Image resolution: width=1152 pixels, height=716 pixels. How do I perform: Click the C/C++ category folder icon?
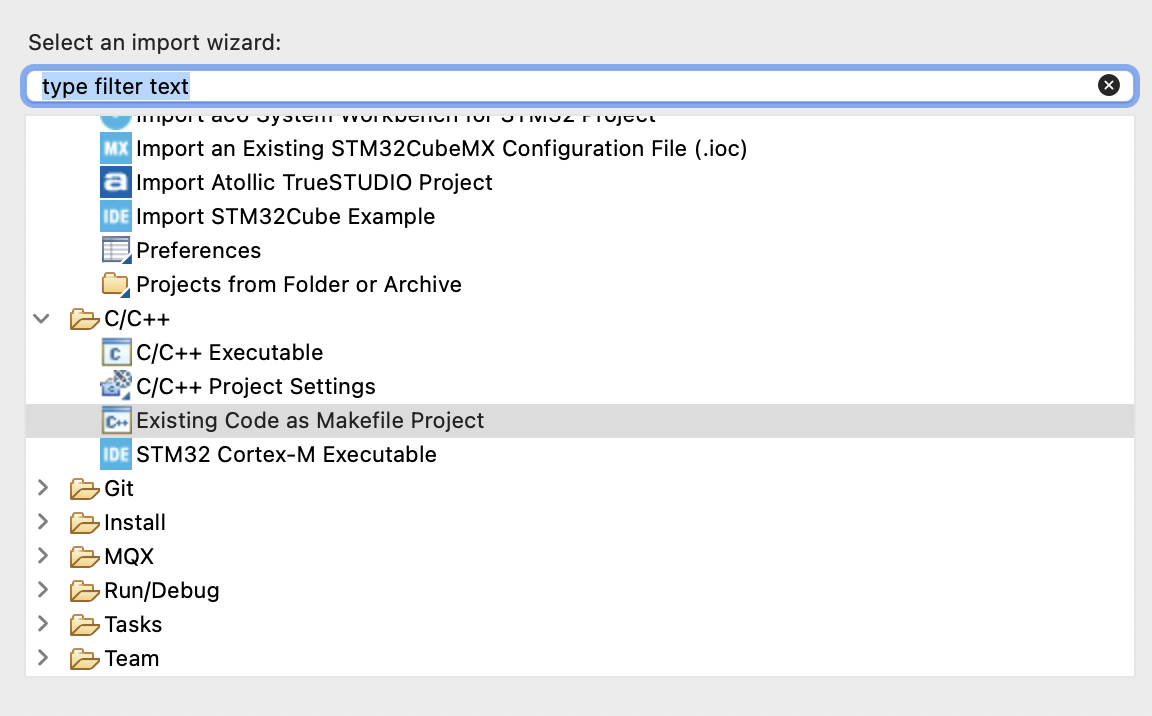click(x=84, y=318)
